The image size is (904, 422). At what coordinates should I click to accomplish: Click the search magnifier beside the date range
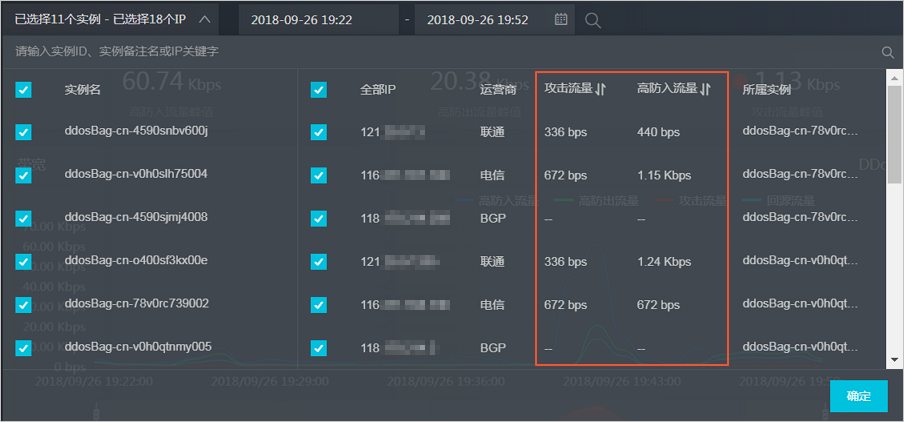(x=593, y=20)
